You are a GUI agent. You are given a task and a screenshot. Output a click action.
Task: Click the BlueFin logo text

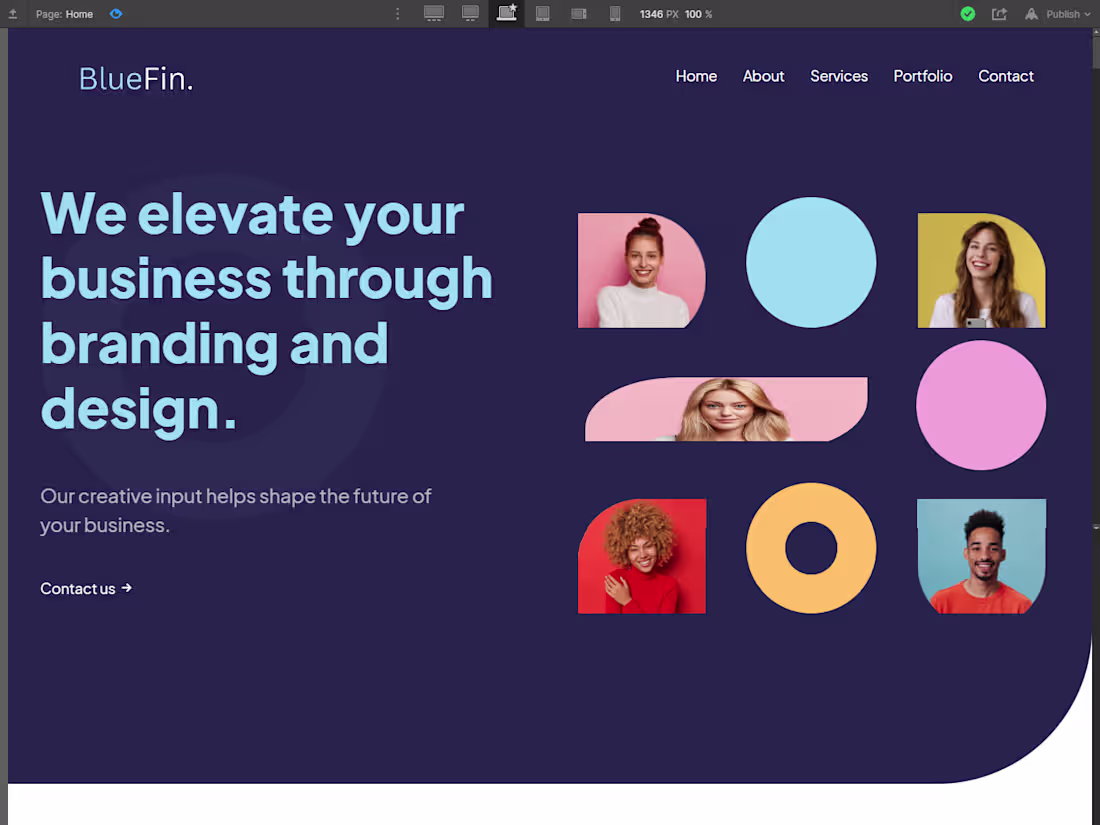point(136,78)
